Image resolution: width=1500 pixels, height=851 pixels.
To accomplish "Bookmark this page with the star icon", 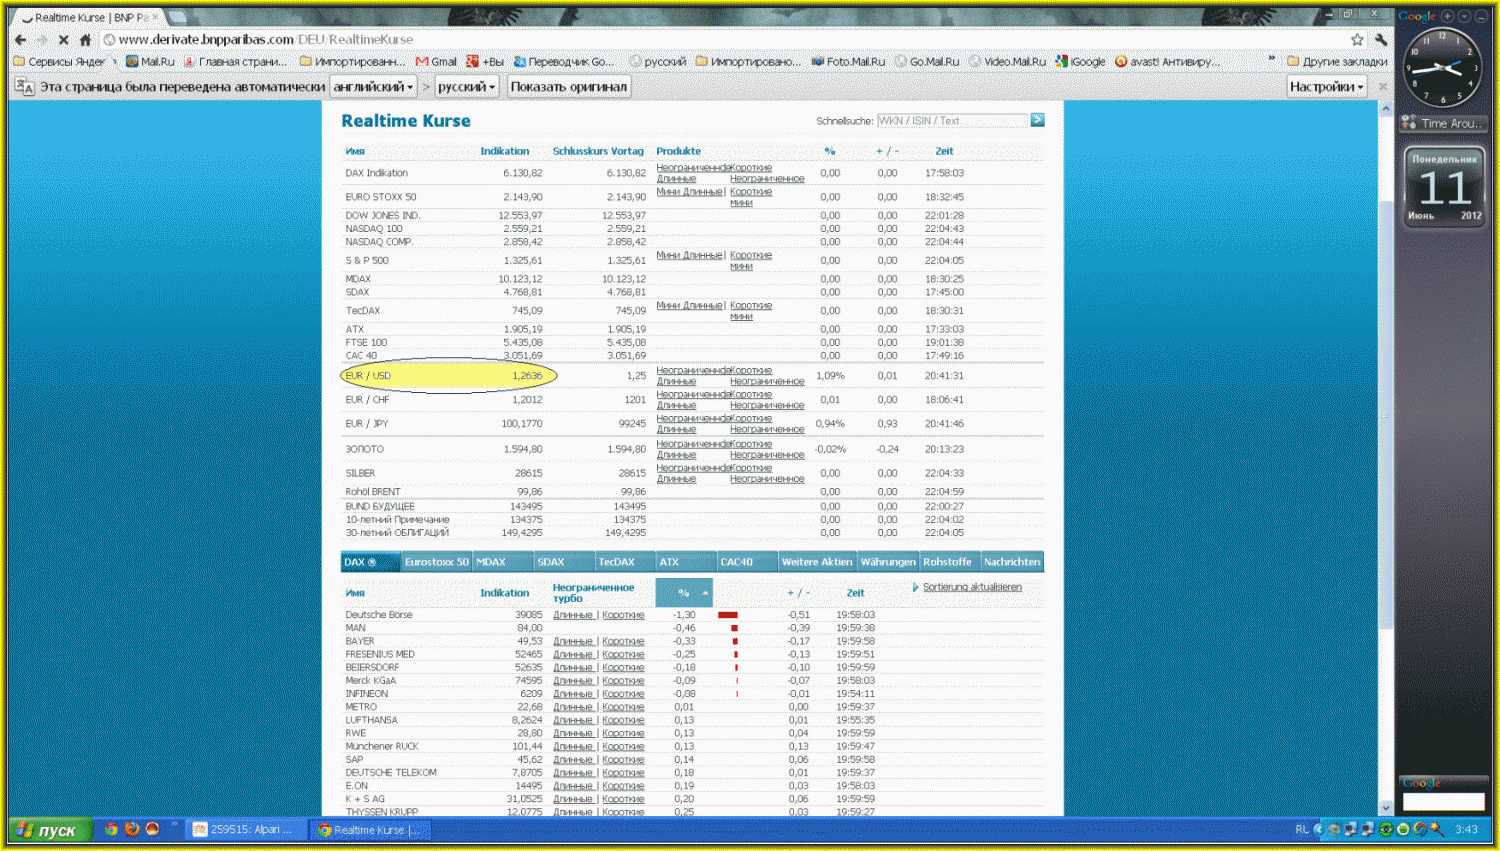I will tap(1357, 40).
